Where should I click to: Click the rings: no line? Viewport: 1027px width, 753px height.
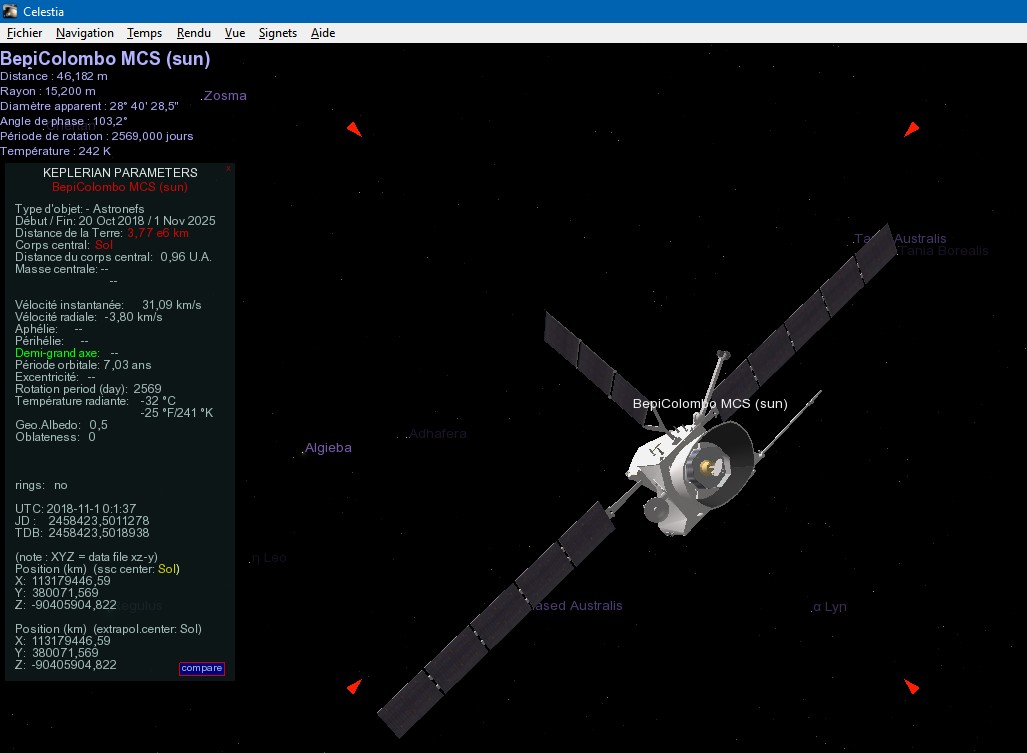click(41, 485)
